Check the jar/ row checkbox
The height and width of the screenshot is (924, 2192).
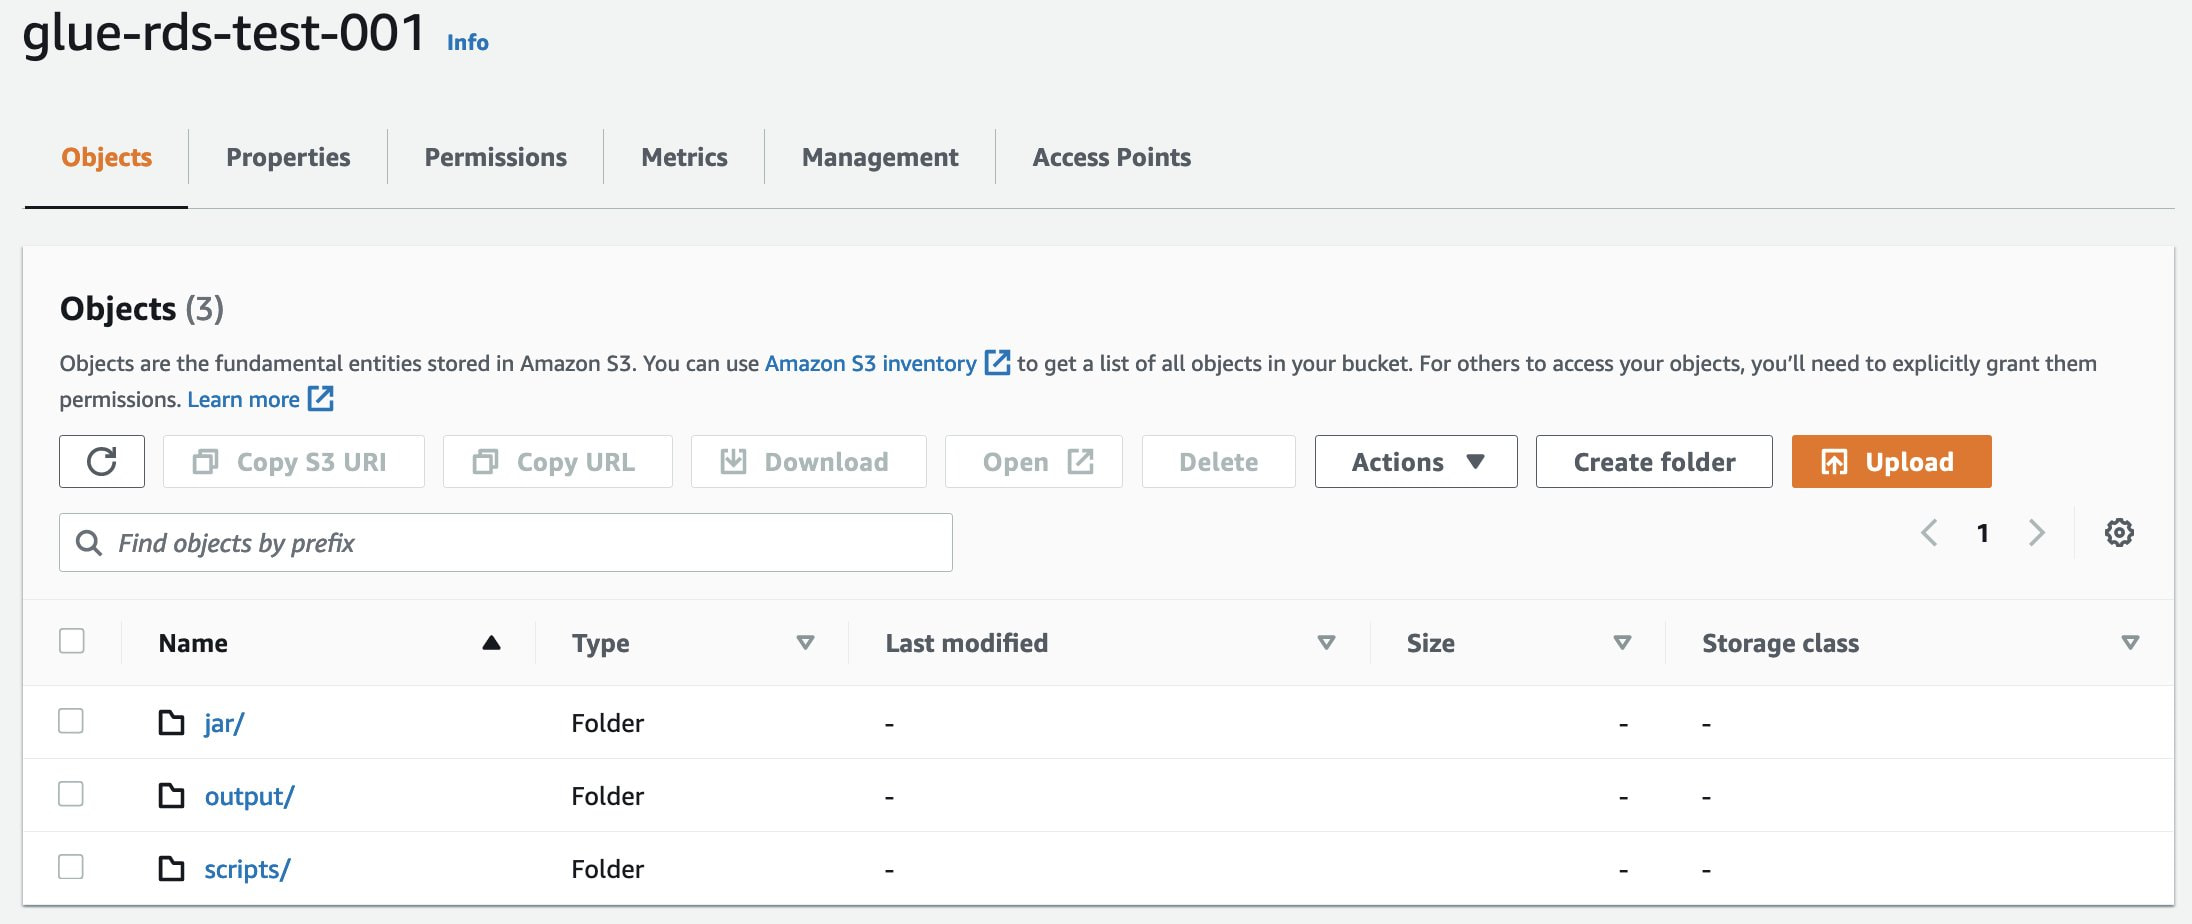click(71, 721)
